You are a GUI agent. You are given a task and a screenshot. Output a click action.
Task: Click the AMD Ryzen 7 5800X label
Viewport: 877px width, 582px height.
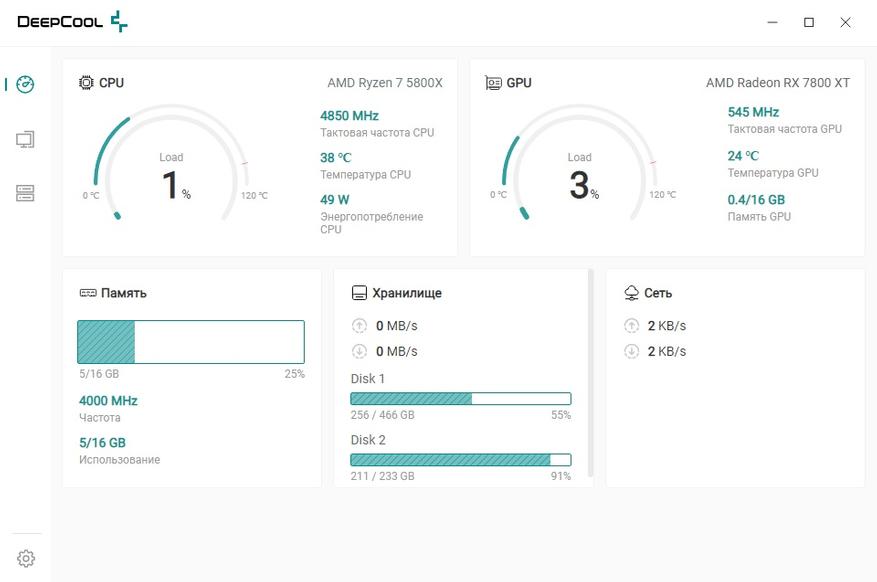385,83
